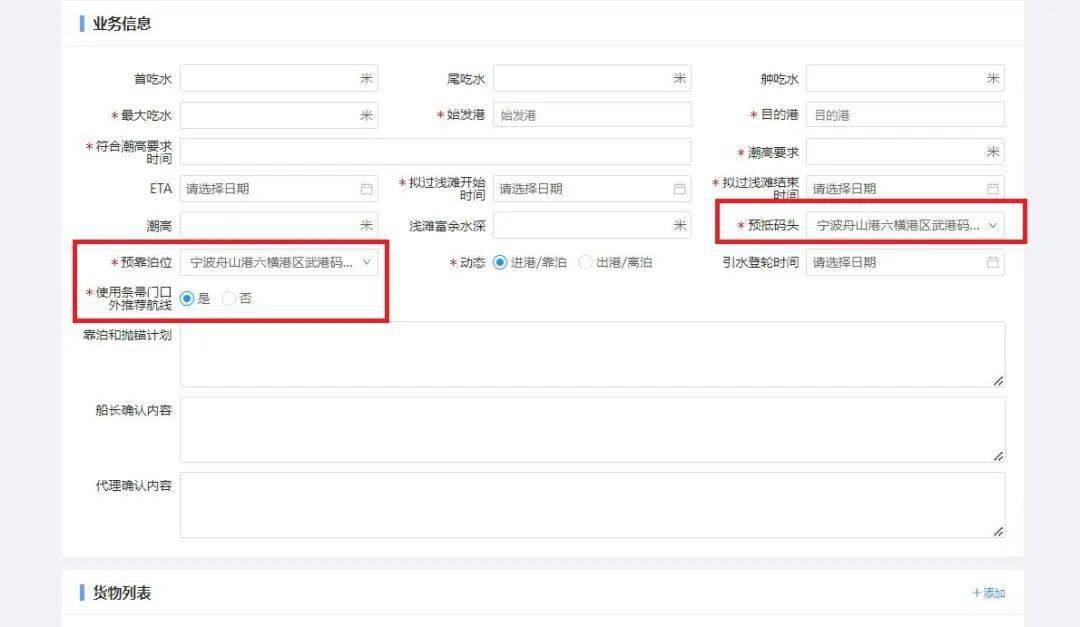Select the 进港/靠泊 radio button

pos(499,263)
